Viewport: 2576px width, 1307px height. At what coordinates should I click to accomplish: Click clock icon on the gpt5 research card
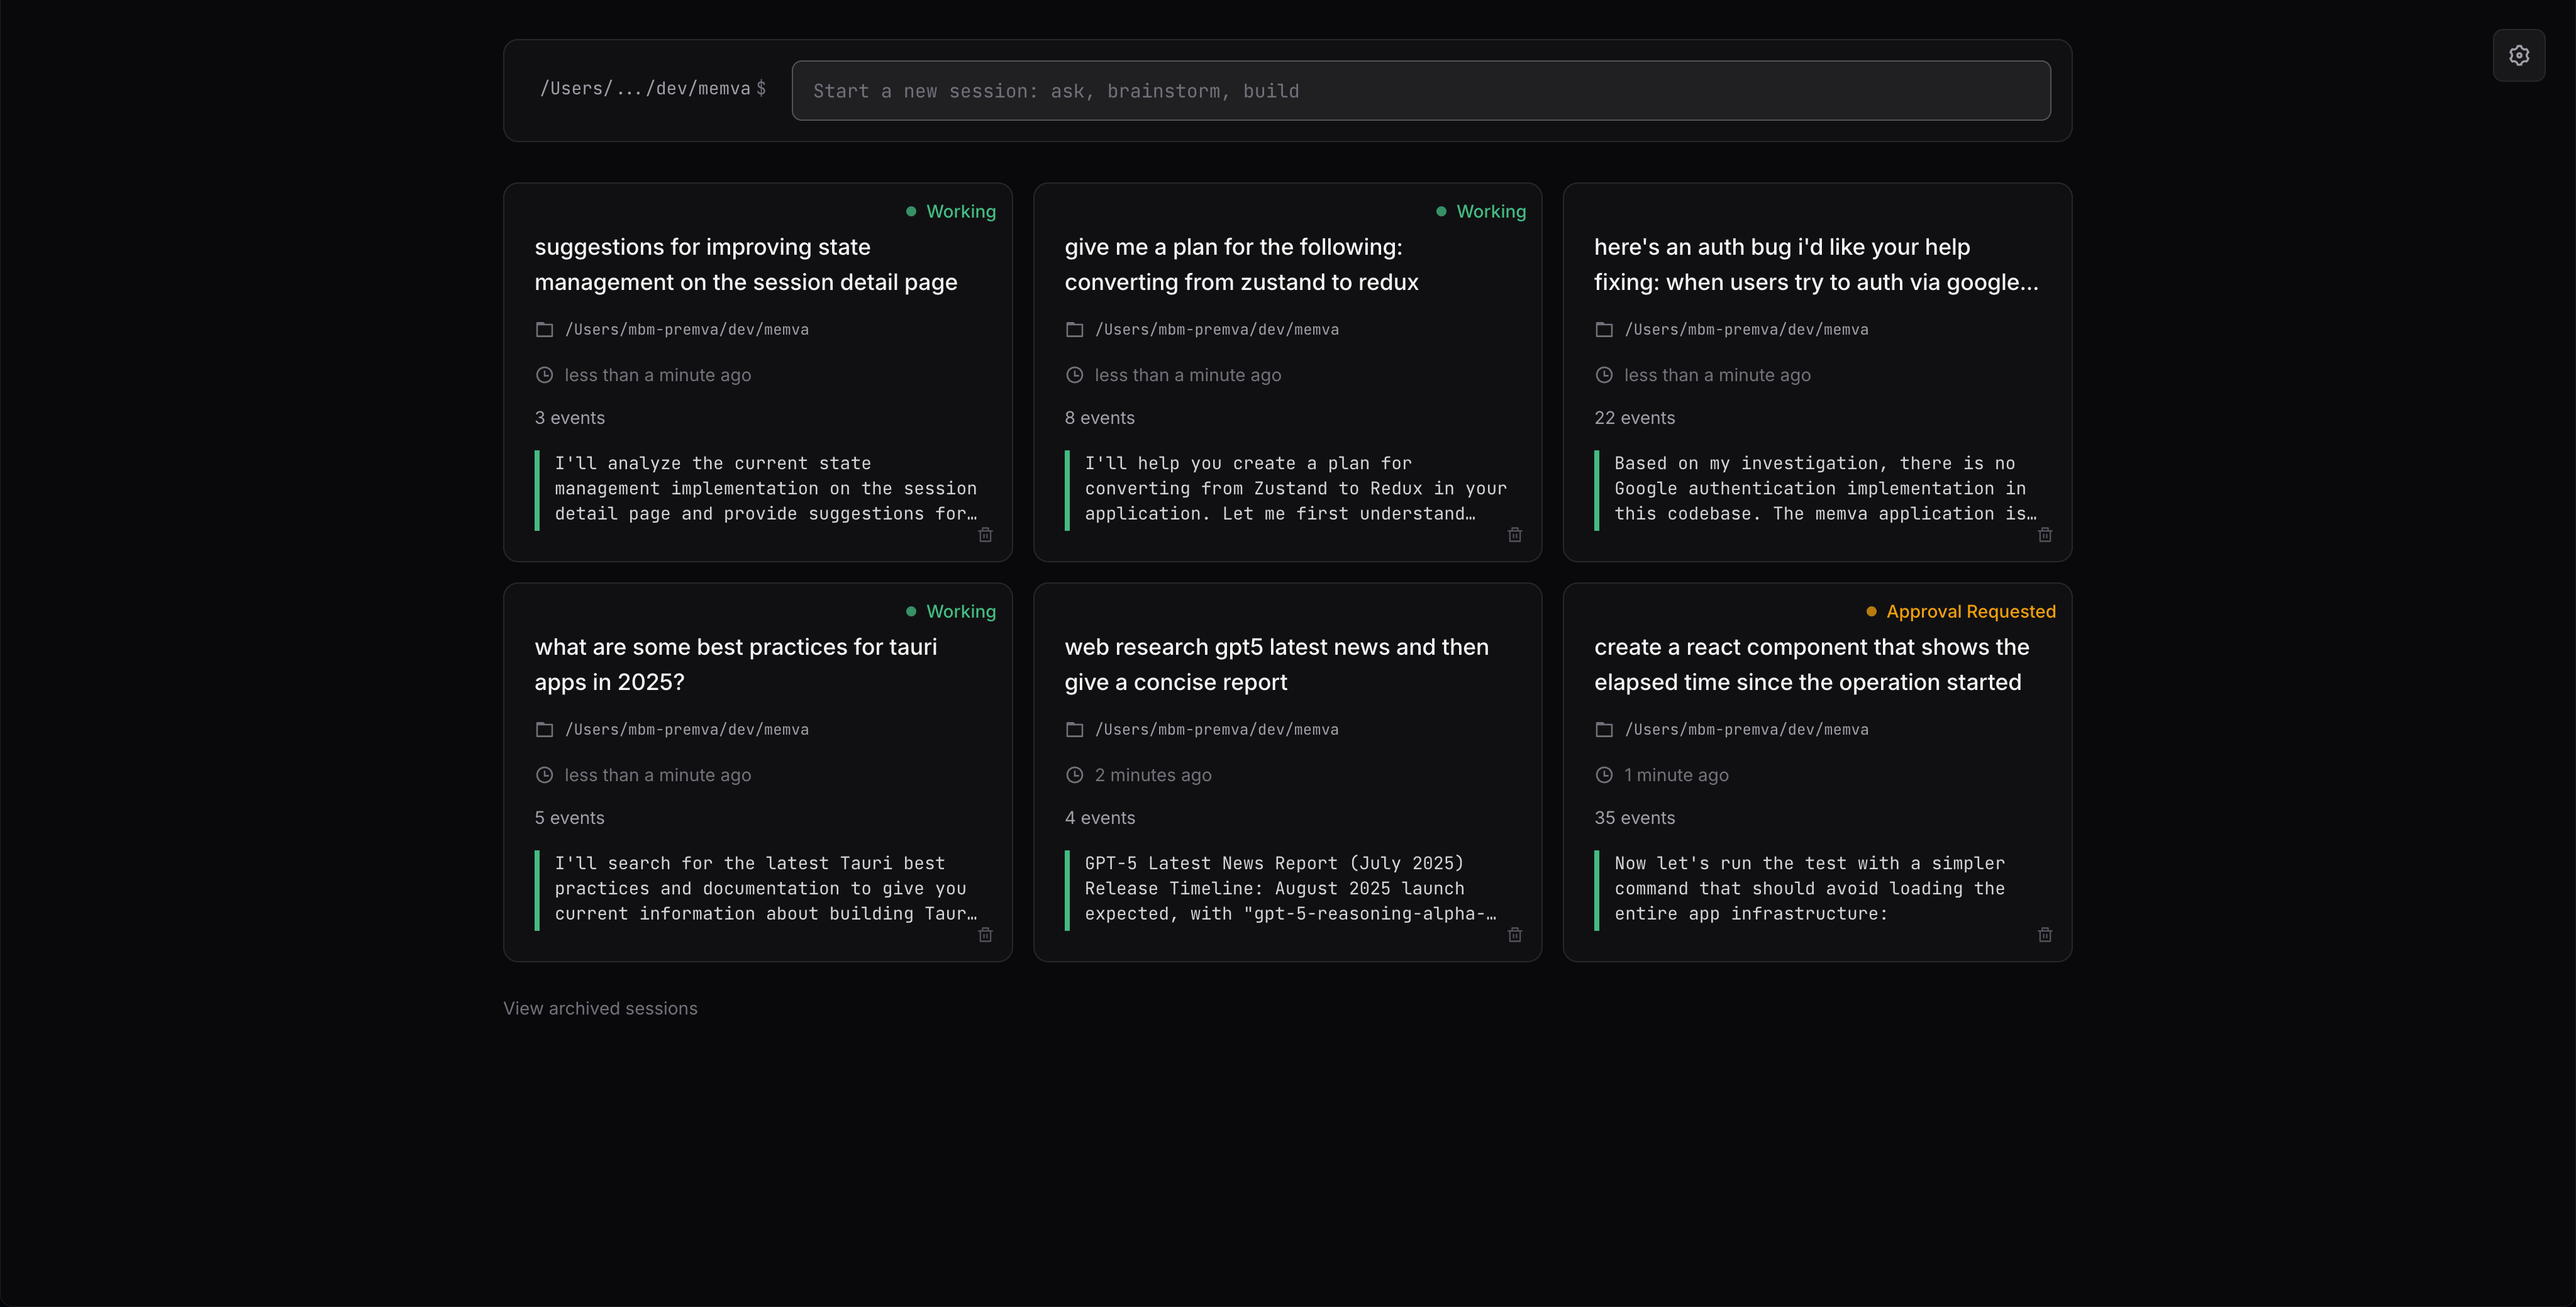click(1074, 775)
